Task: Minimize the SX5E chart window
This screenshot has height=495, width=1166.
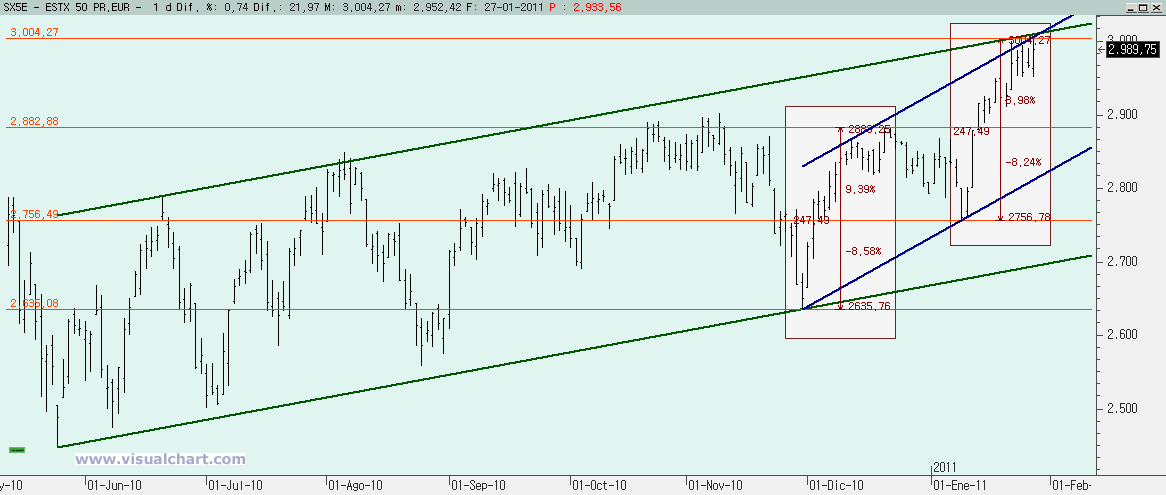Action: coord(1131,7)
